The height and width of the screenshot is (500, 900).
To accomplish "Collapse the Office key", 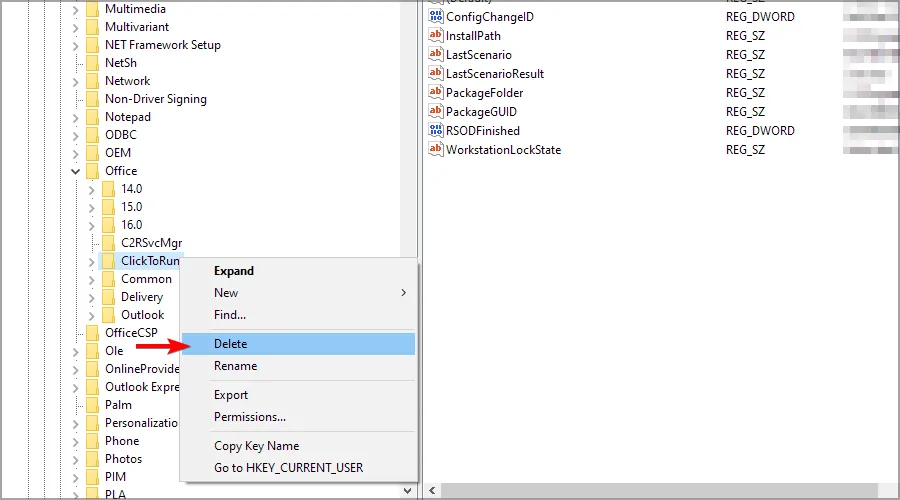I will pyautogui.click(x=75, y=171).
